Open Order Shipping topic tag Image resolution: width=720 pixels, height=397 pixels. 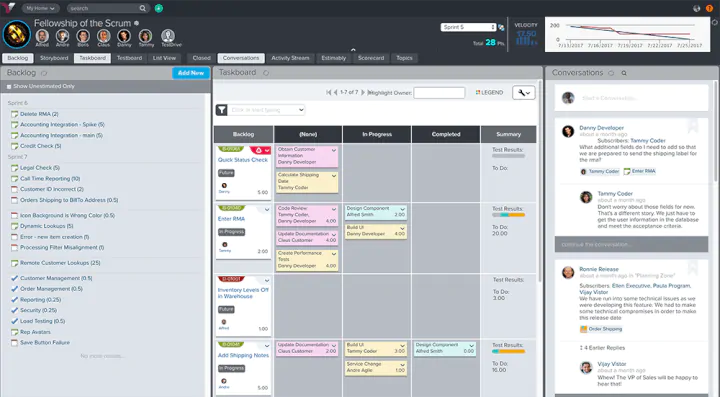click(601, 329)
